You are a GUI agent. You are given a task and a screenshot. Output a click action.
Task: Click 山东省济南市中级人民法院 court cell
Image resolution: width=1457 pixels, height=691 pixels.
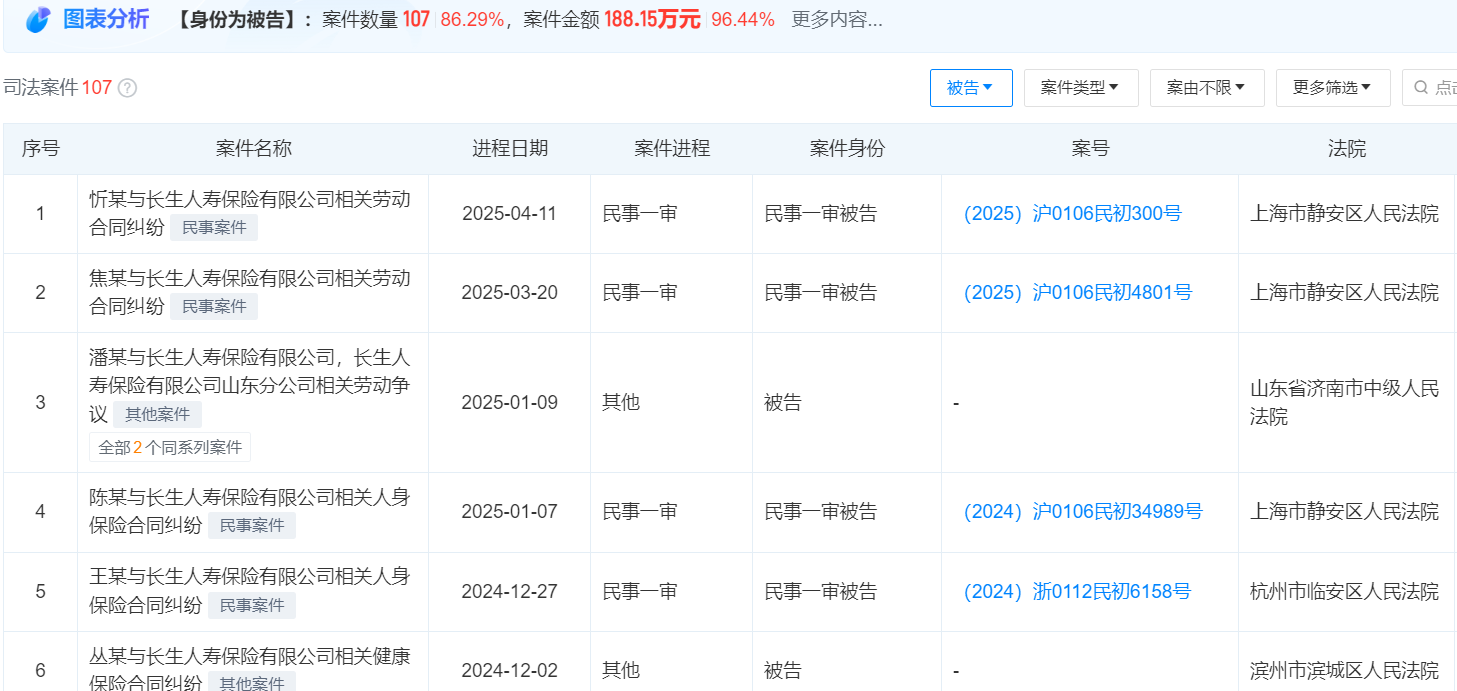1345,403
